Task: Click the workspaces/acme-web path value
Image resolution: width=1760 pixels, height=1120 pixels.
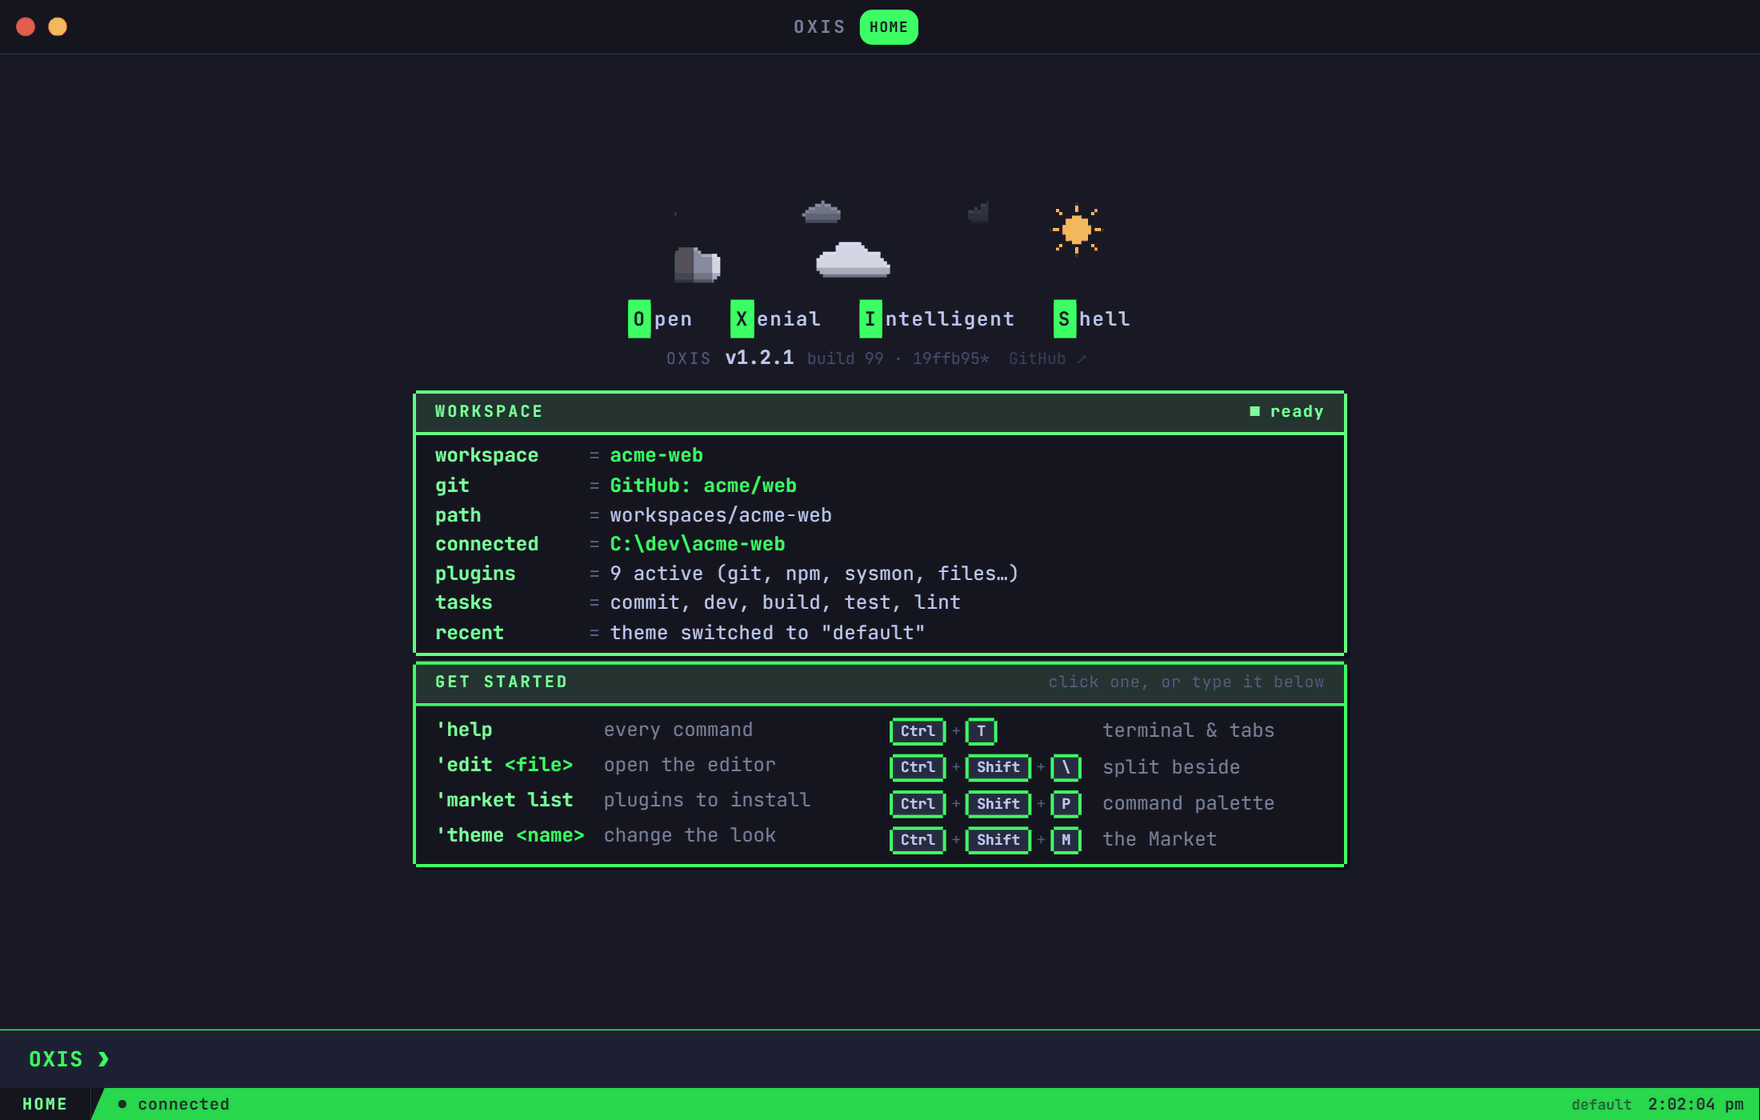Action: pyautogui.click(x=720, y=515)
